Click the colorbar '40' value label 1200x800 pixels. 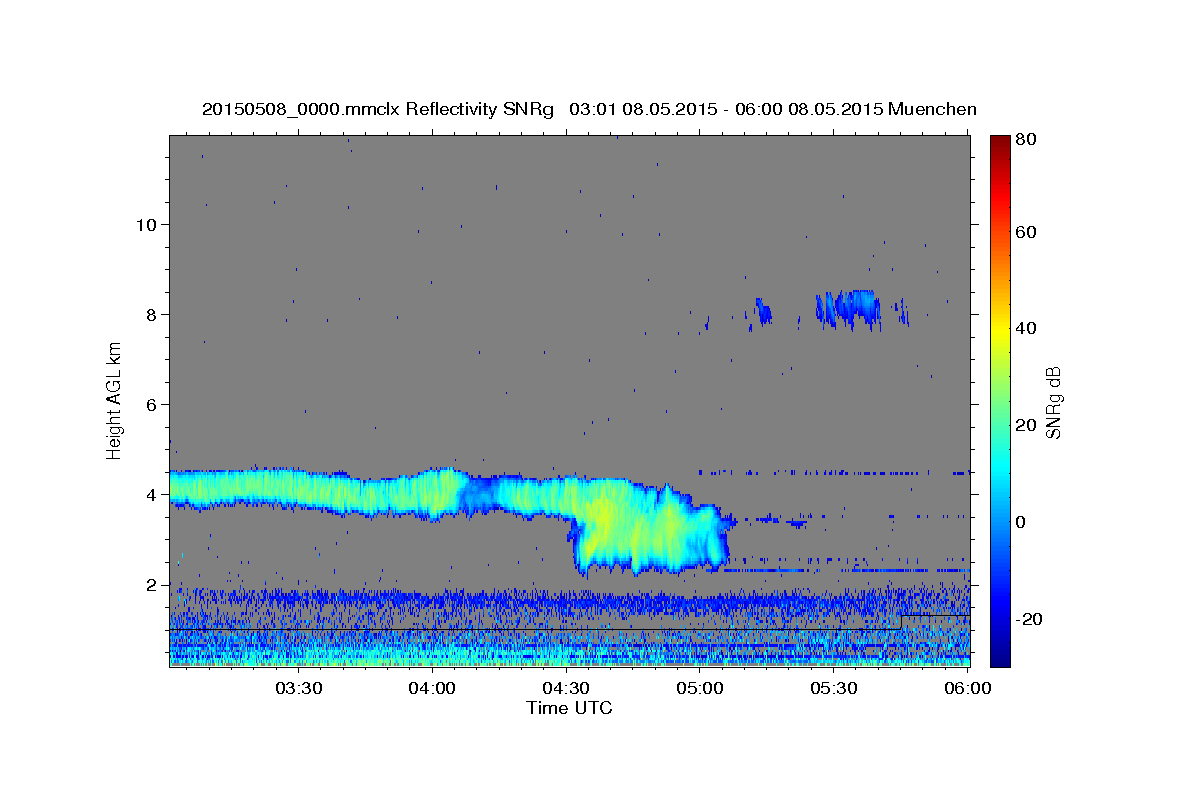(x=1025, y=328)
